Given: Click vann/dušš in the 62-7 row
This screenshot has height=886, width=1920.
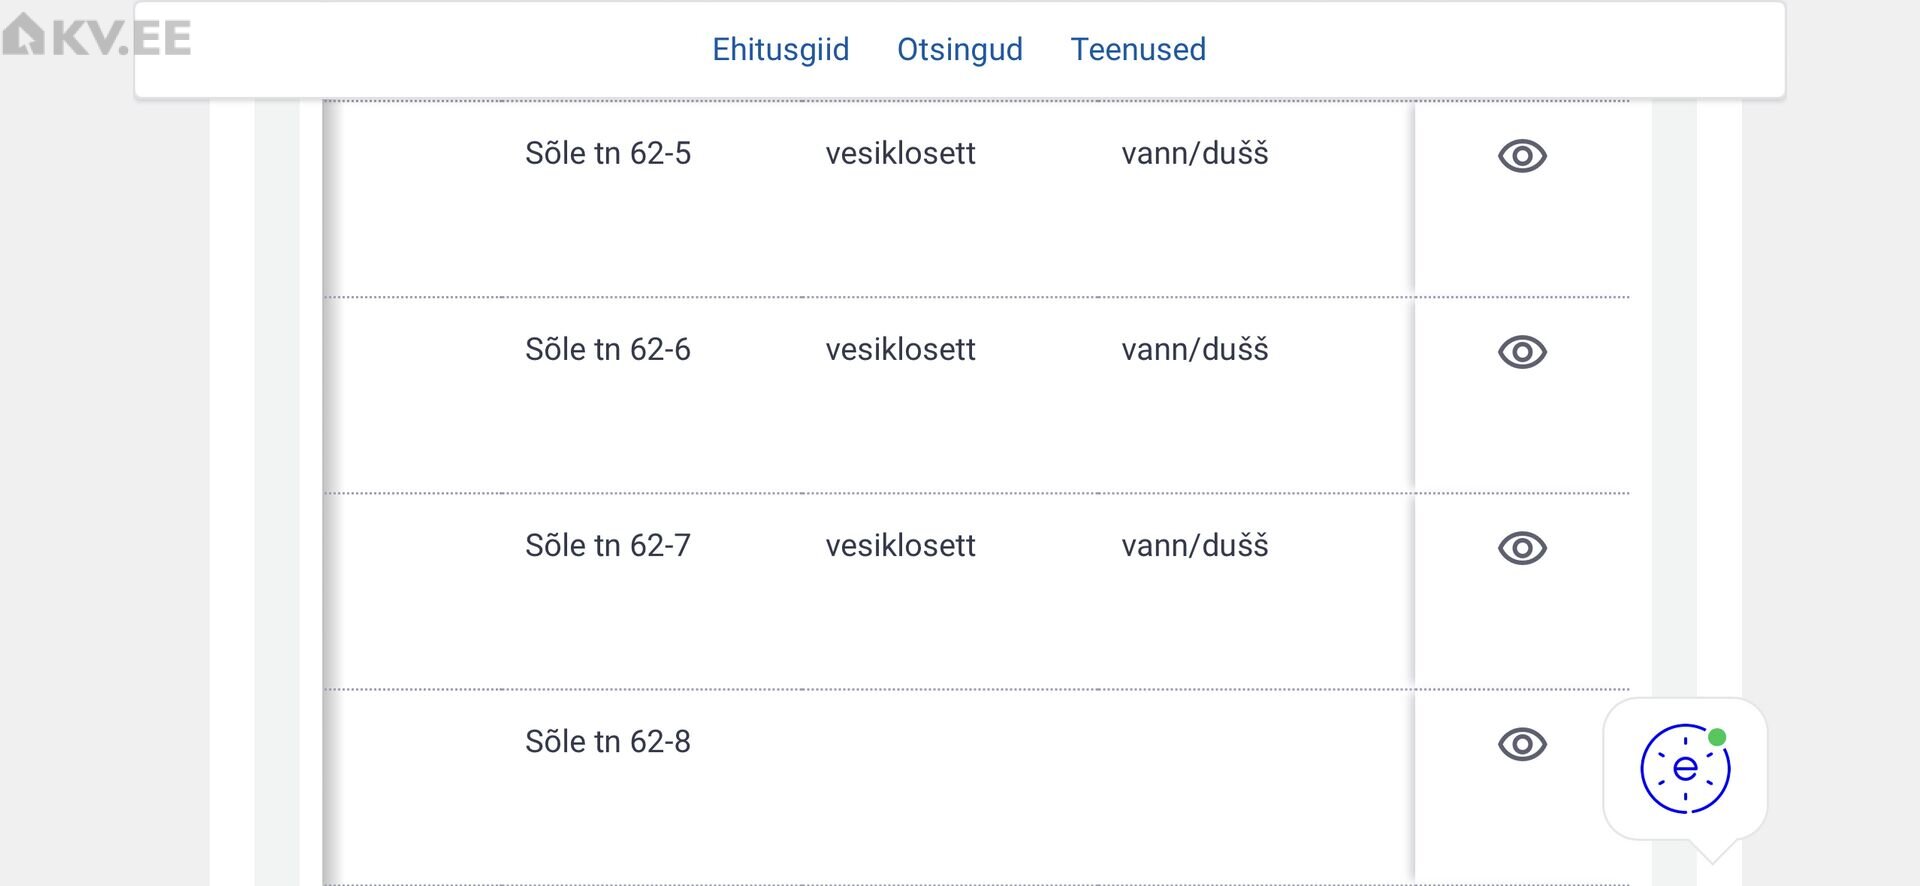Looking at the screenshot, I should click(x=1194, y=545).
